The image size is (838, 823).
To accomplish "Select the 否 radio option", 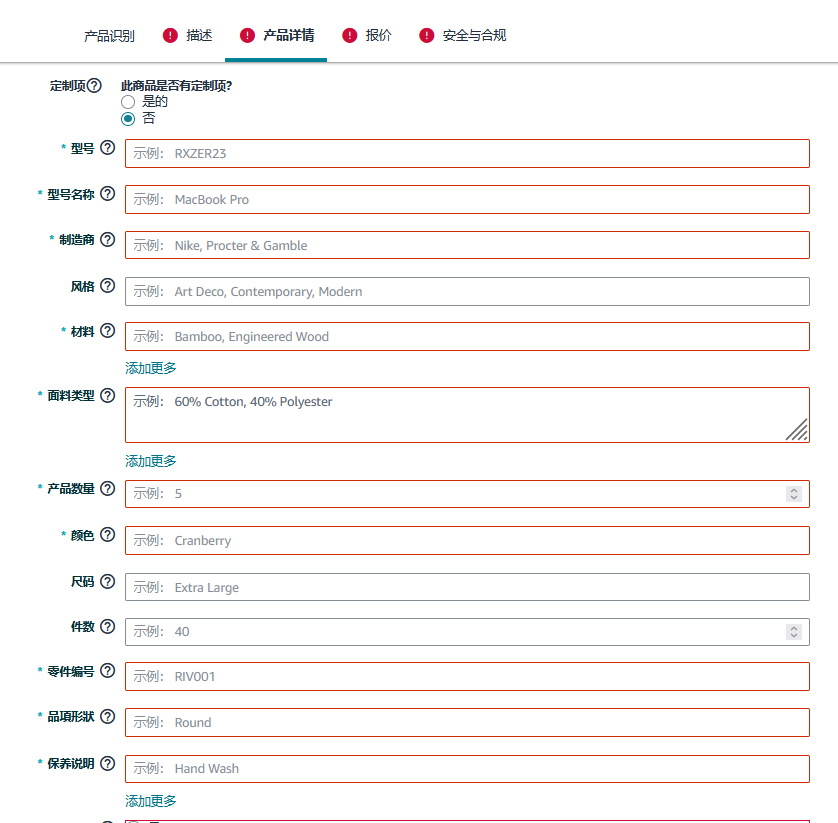I will tap(128, 118).
